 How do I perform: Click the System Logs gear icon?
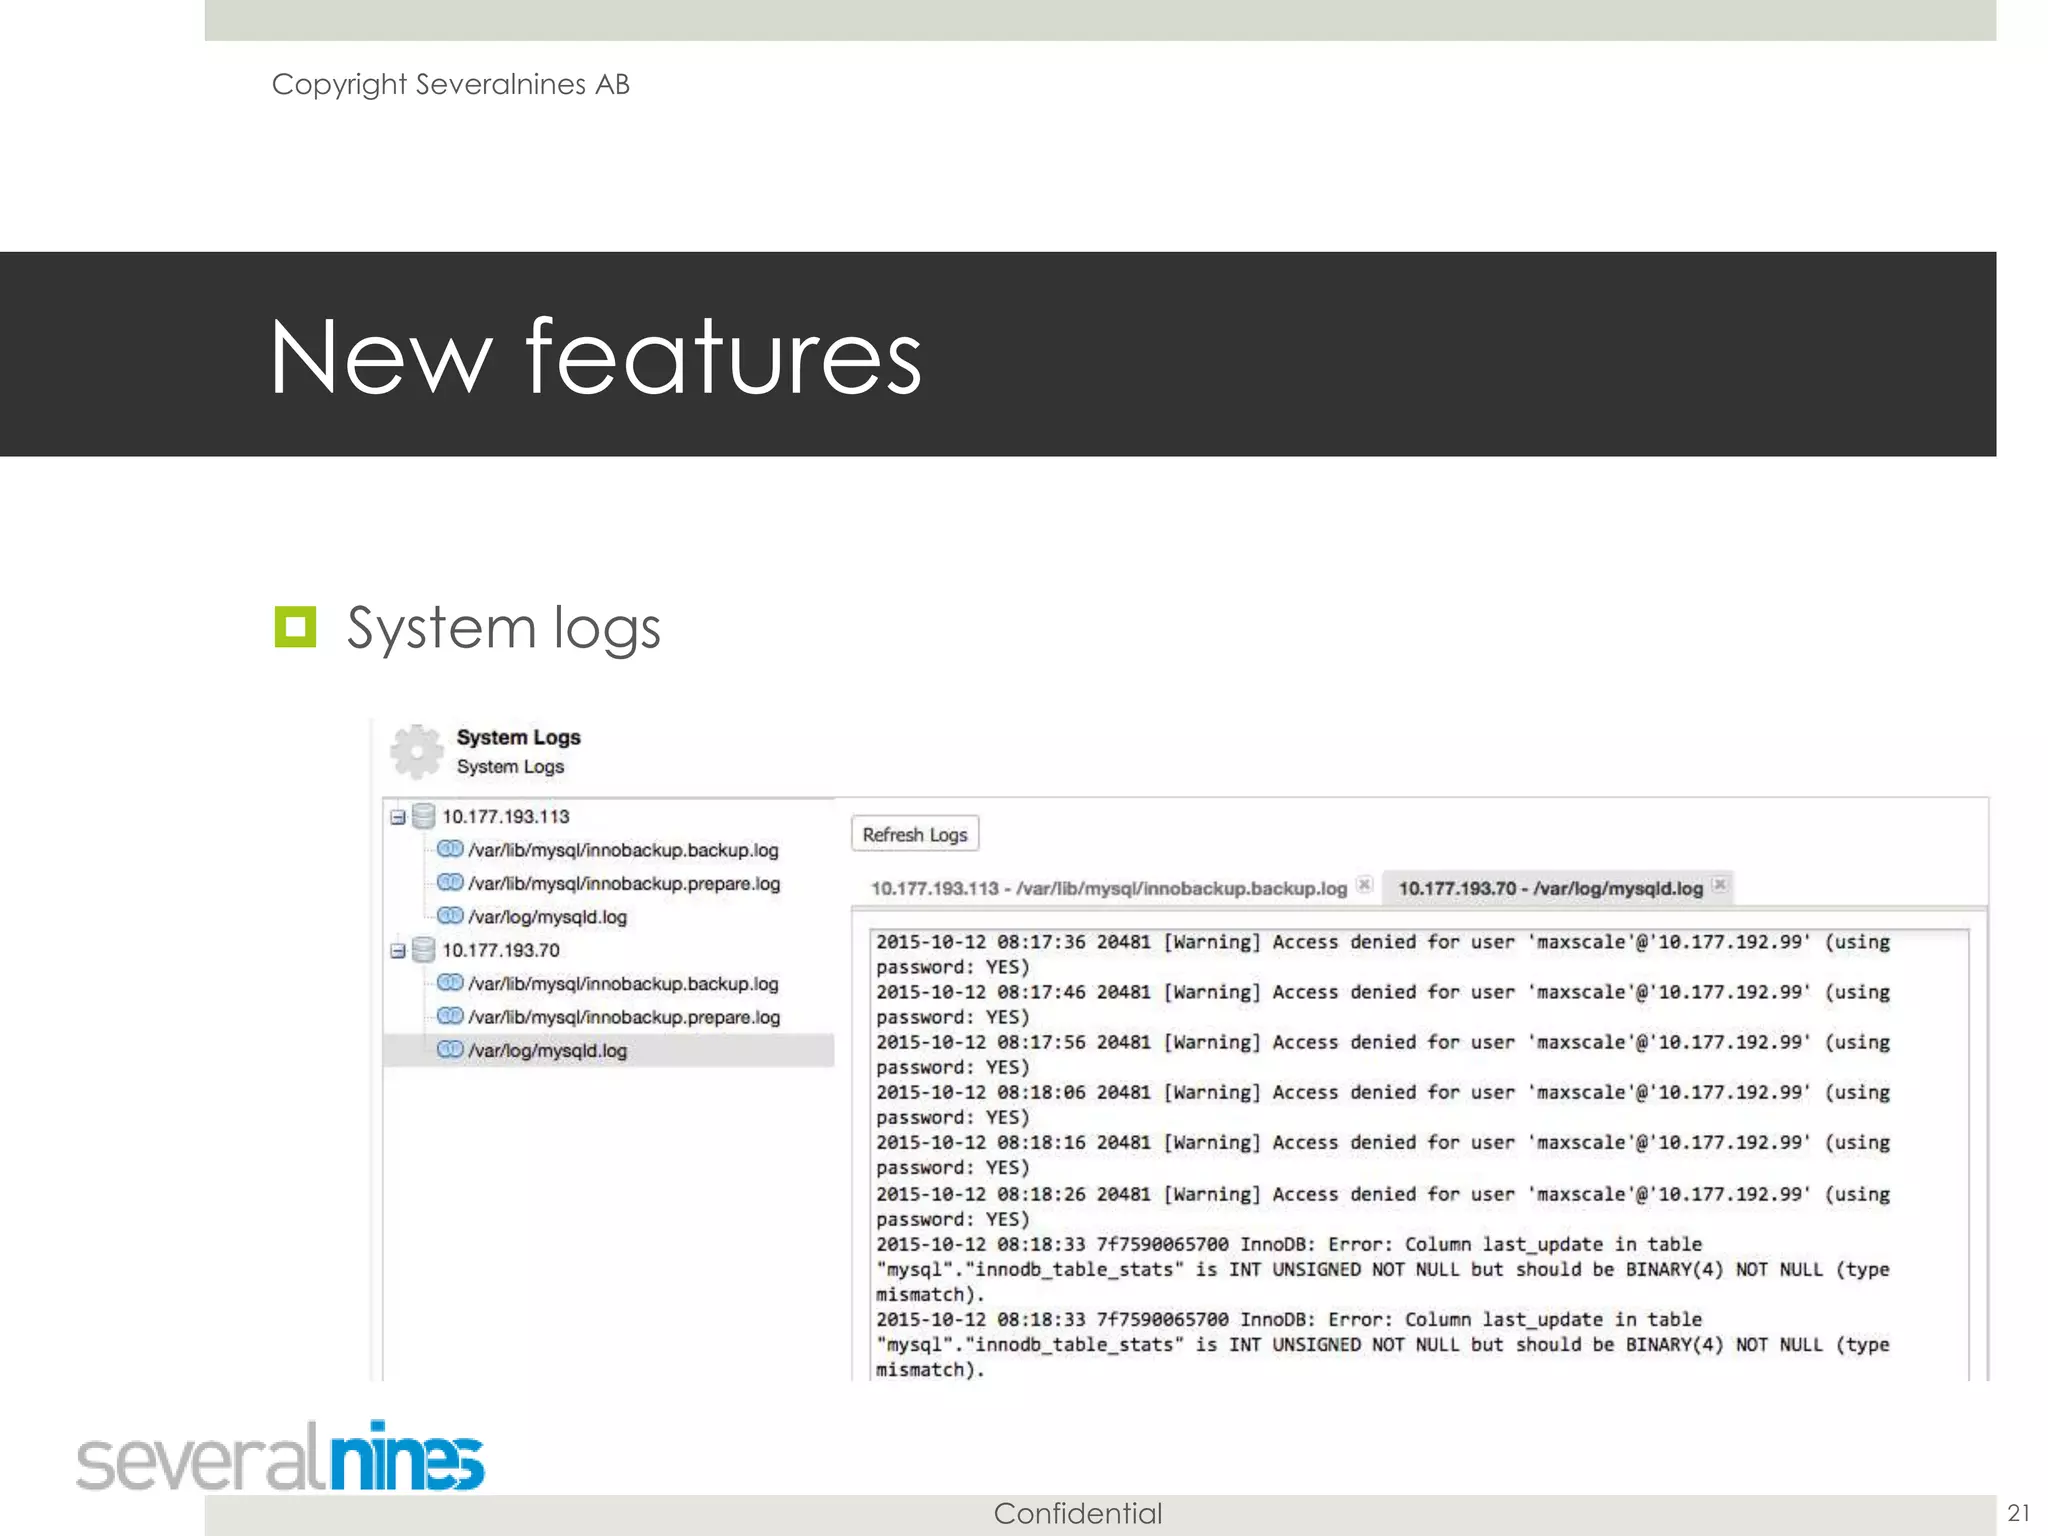tap(416, 752)
